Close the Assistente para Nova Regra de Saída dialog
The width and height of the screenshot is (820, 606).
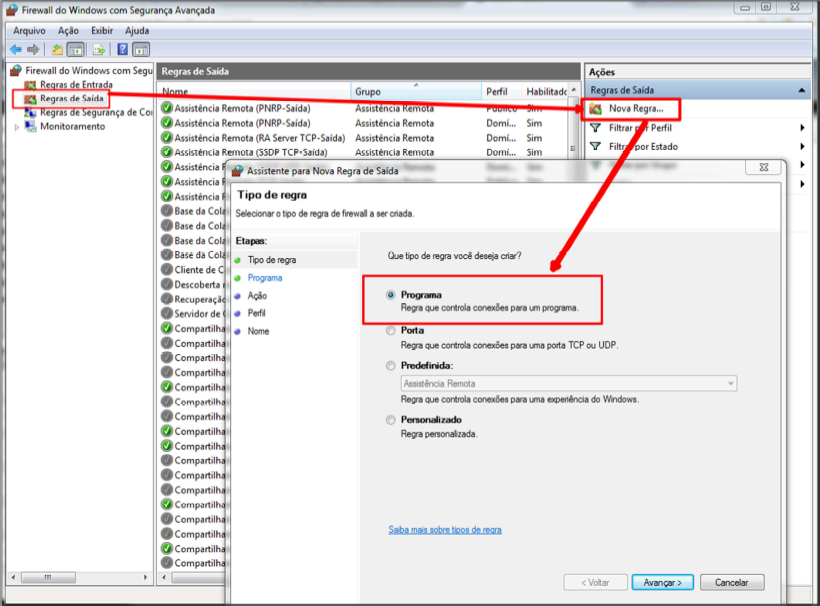[x=764, y=167]
